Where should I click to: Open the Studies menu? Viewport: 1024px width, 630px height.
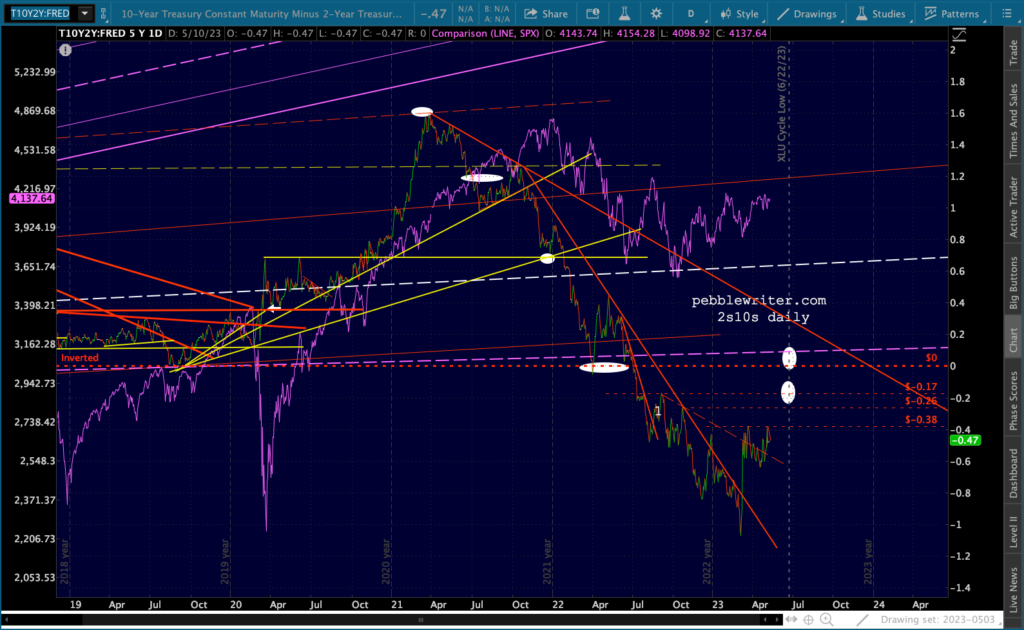click(x=880, y=14)
